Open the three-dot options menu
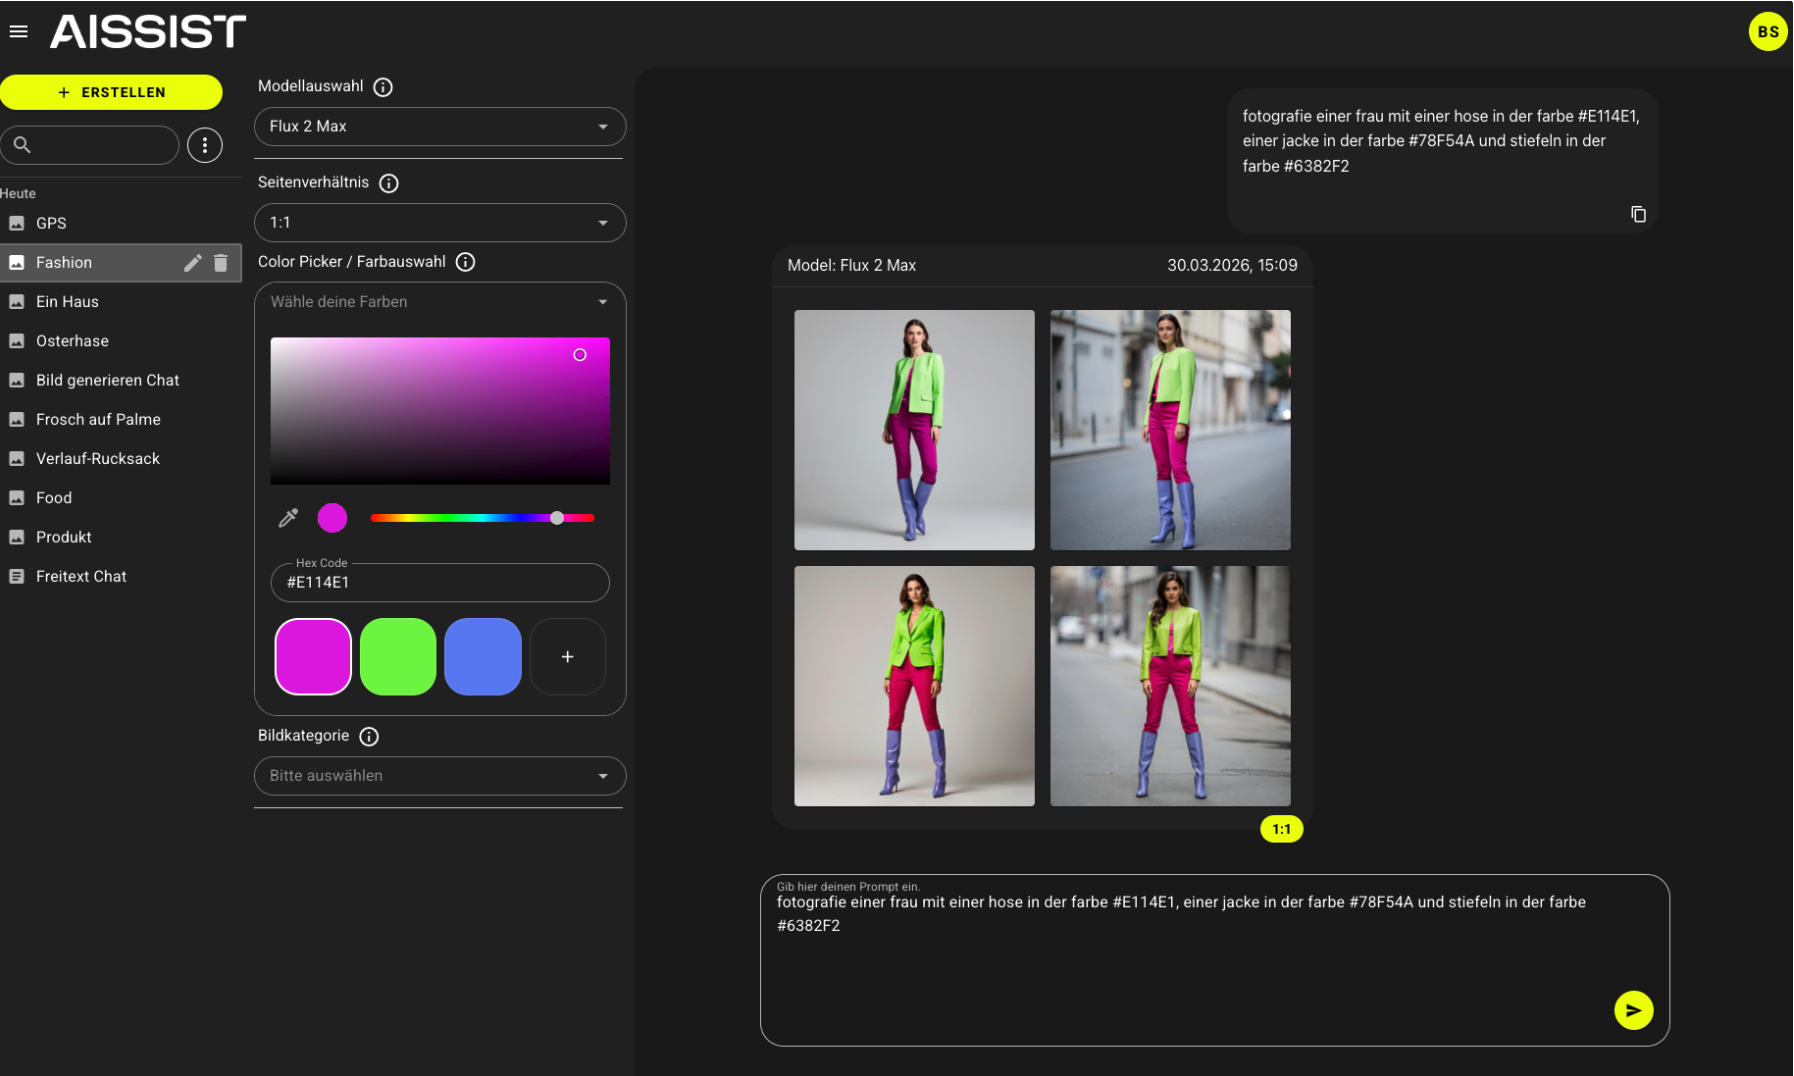 pos(205,145)
